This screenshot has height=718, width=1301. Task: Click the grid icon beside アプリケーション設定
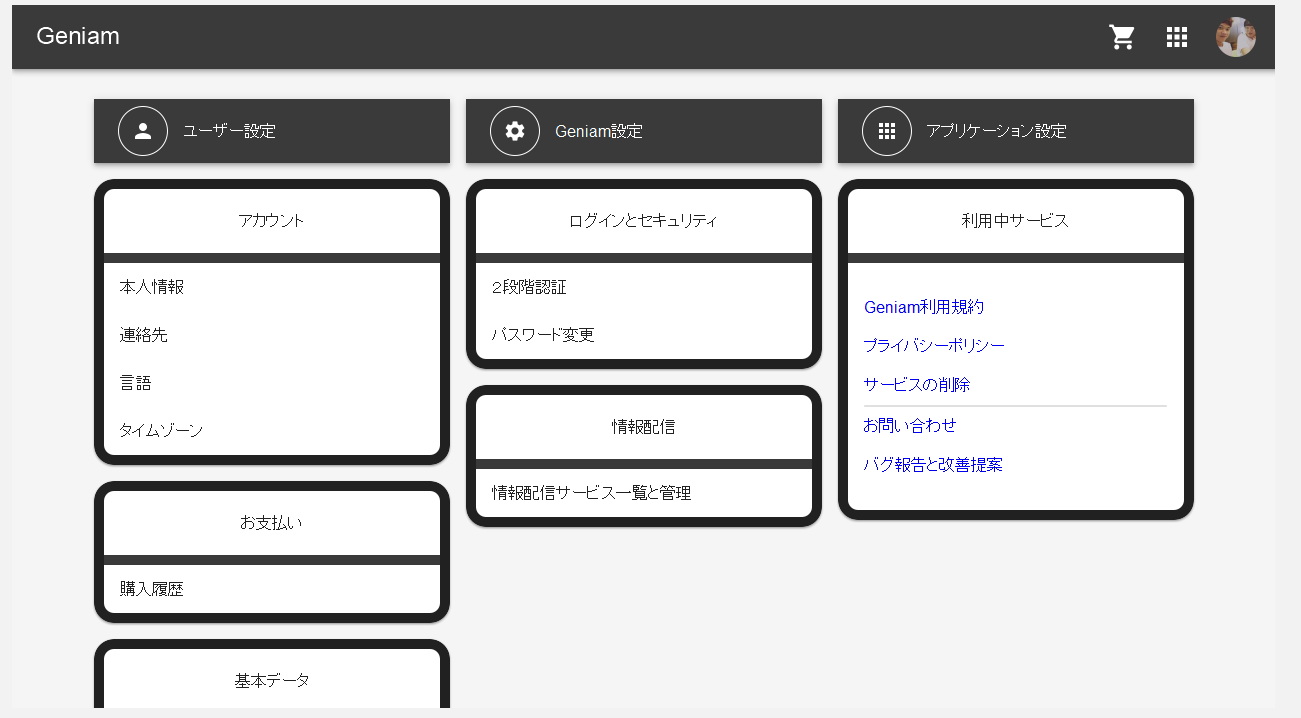click(x=886, y=131)
